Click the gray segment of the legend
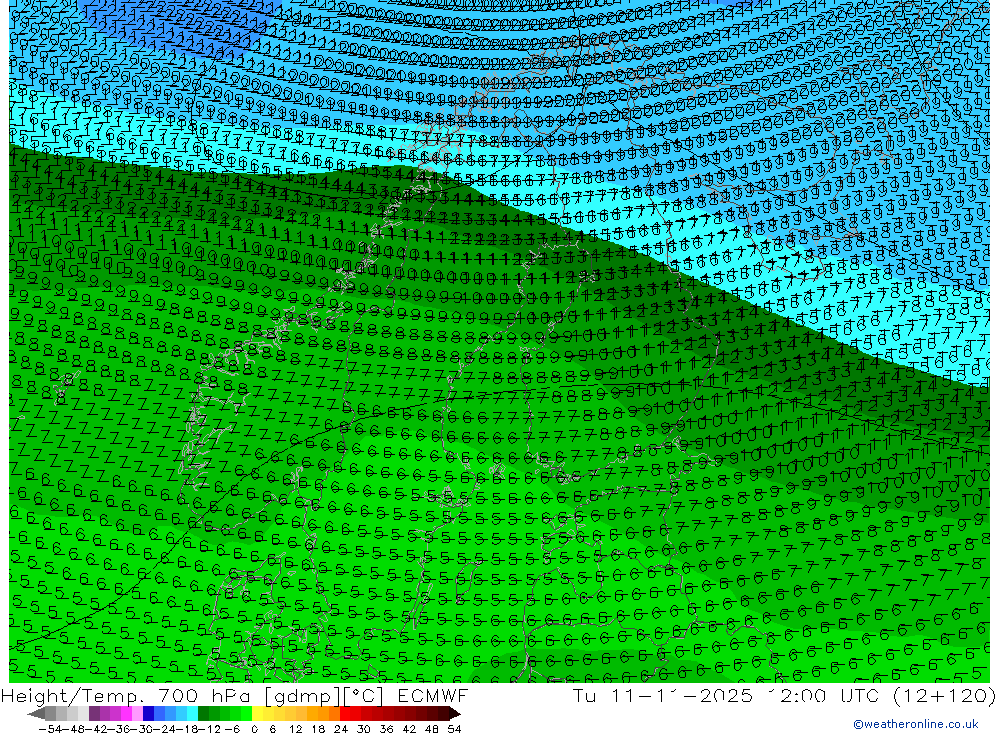 [x=60, y=714]
